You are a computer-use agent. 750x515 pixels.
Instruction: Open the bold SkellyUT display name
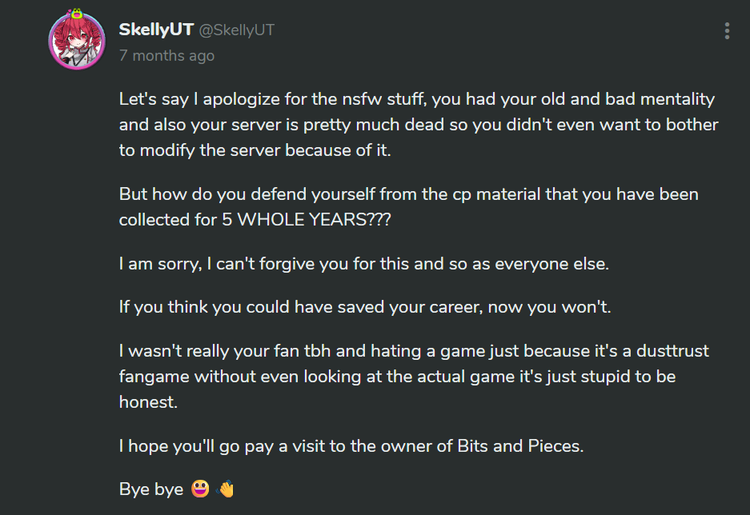click(156, 30)
